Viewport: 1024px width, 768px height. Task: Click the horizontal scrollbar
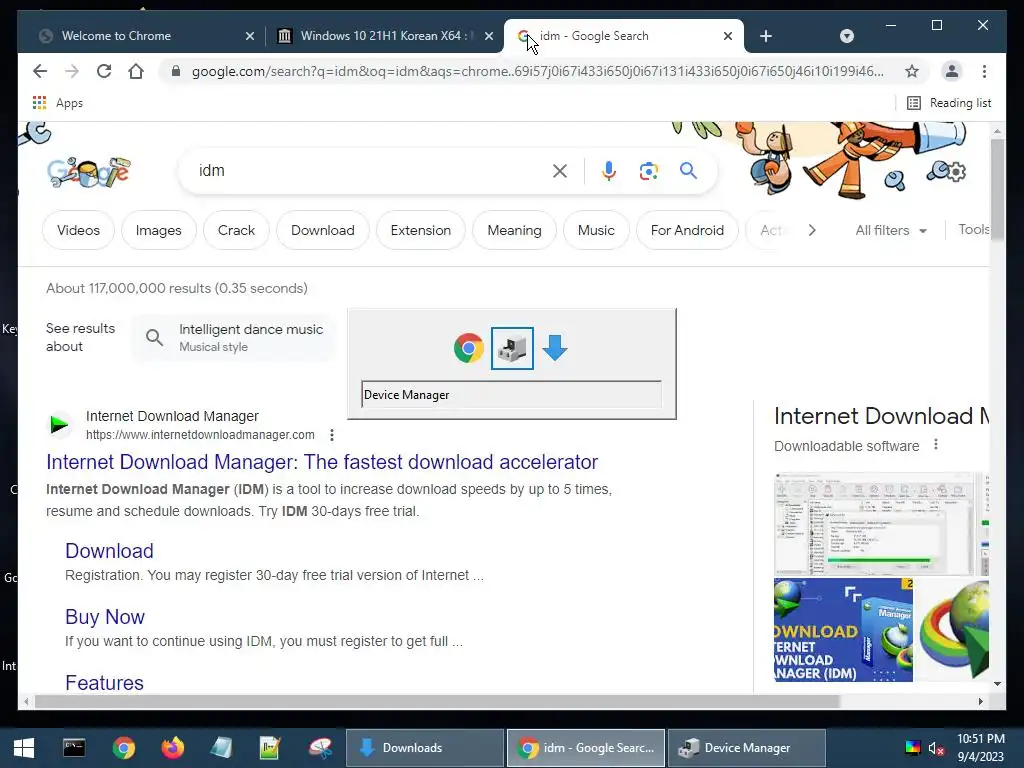click(436, 701)
